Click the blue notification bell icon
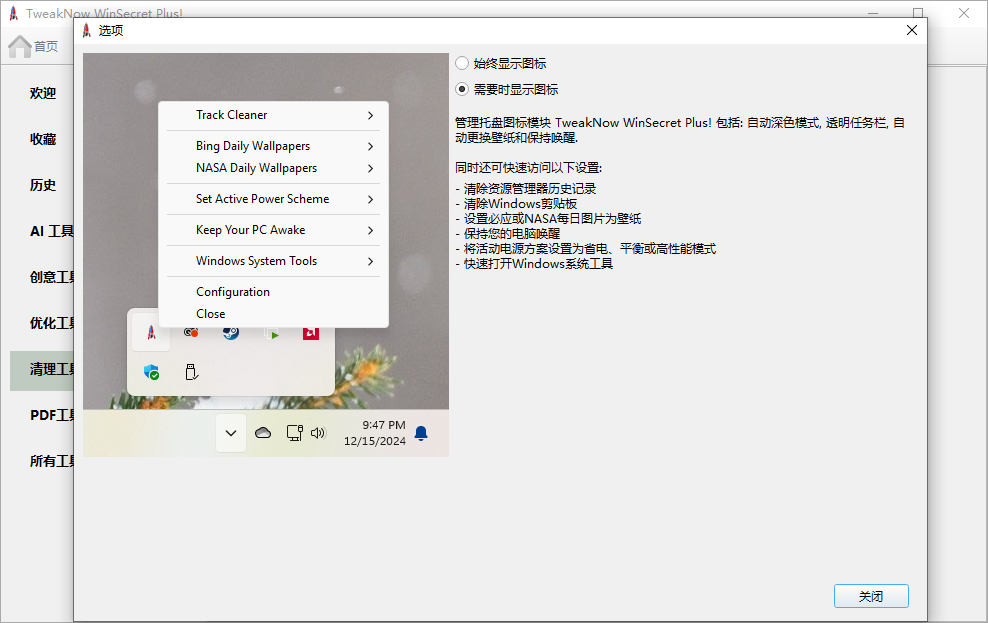988x623 pixels. (421, 433)
